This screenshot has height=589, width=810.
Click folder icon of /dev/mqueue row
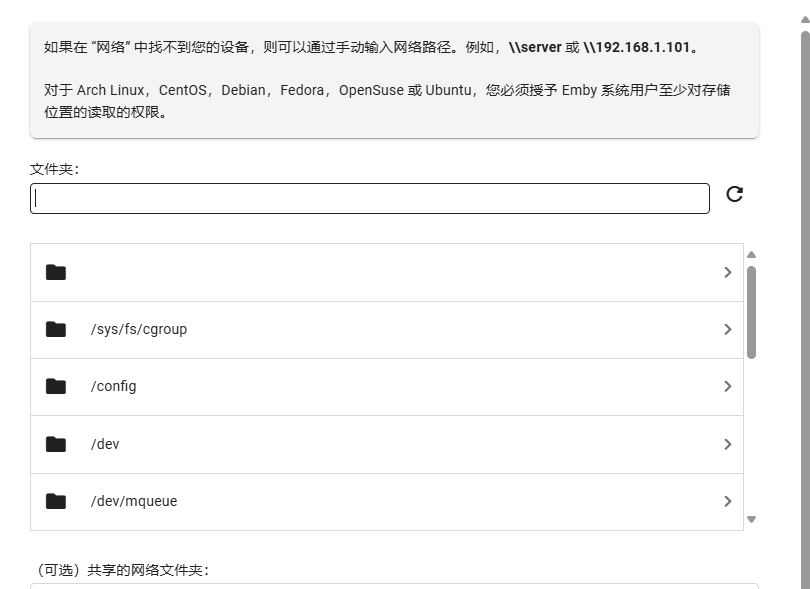56,501
